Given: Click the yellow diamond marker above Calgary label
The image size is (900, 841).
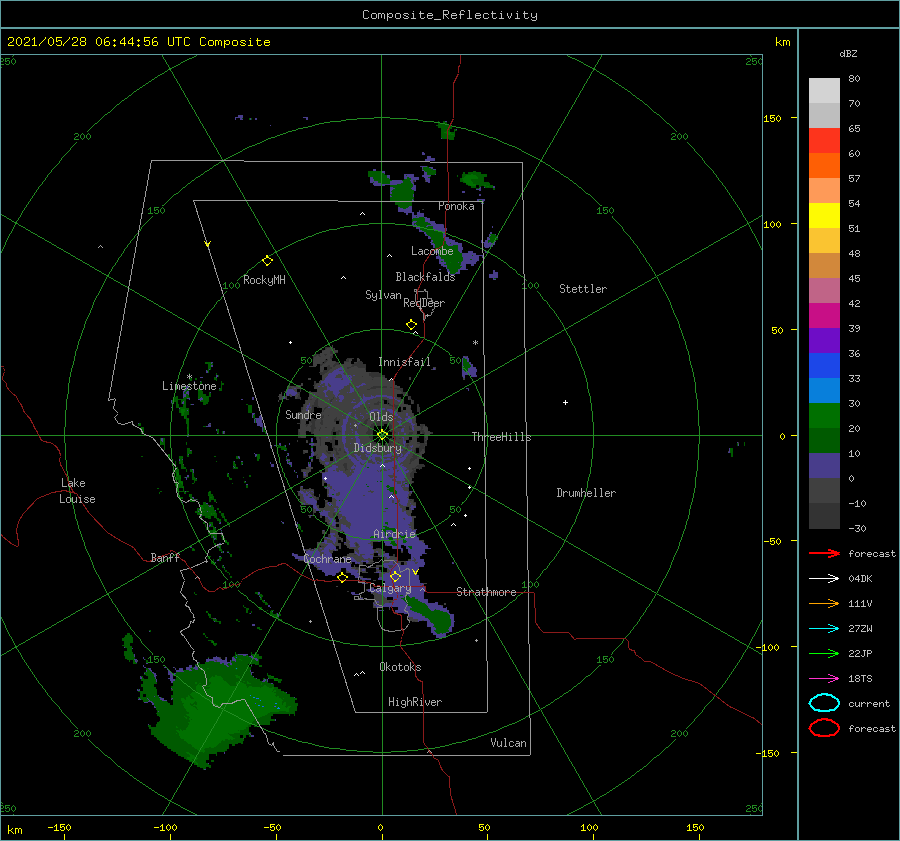Looking at the screenshot, I should point(395,576).
